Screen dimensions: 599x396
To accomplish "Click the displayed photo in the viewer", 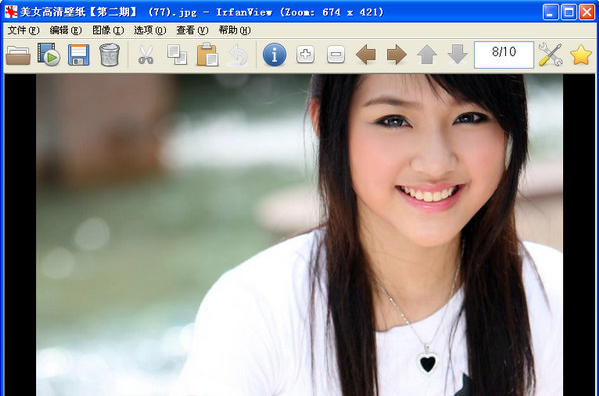I will click(299, 235).
